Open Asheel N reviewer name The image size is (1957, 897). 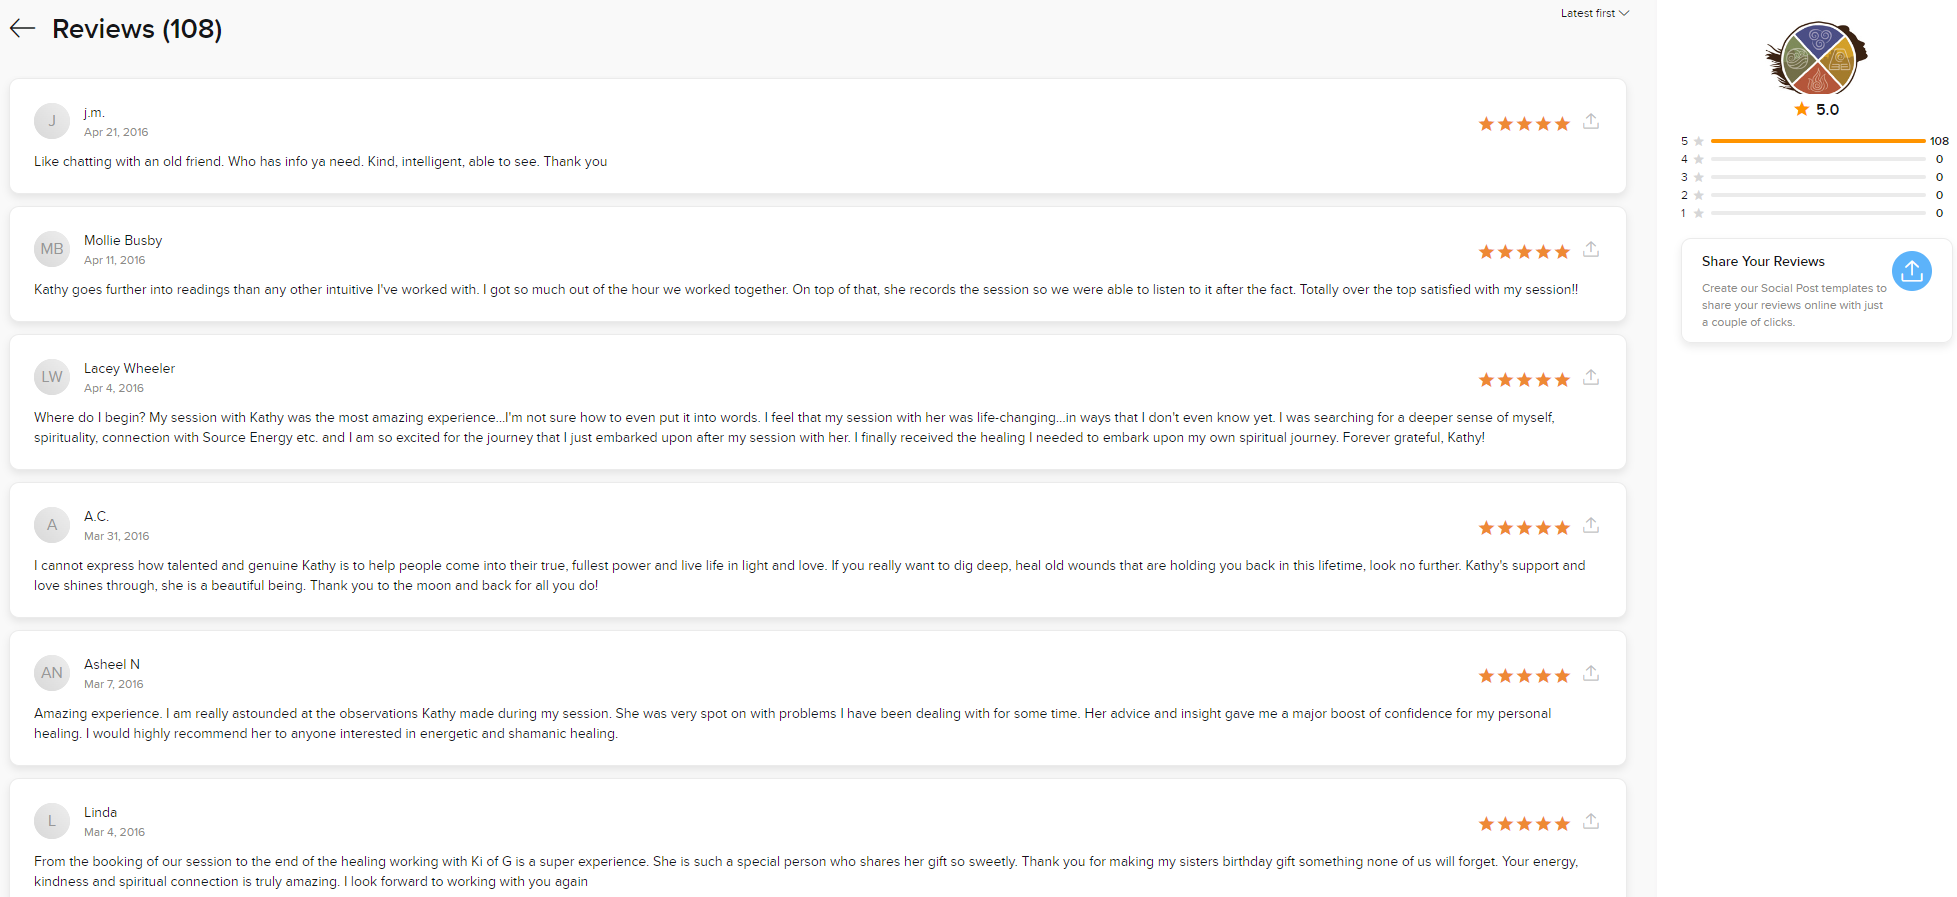point(112,664)
